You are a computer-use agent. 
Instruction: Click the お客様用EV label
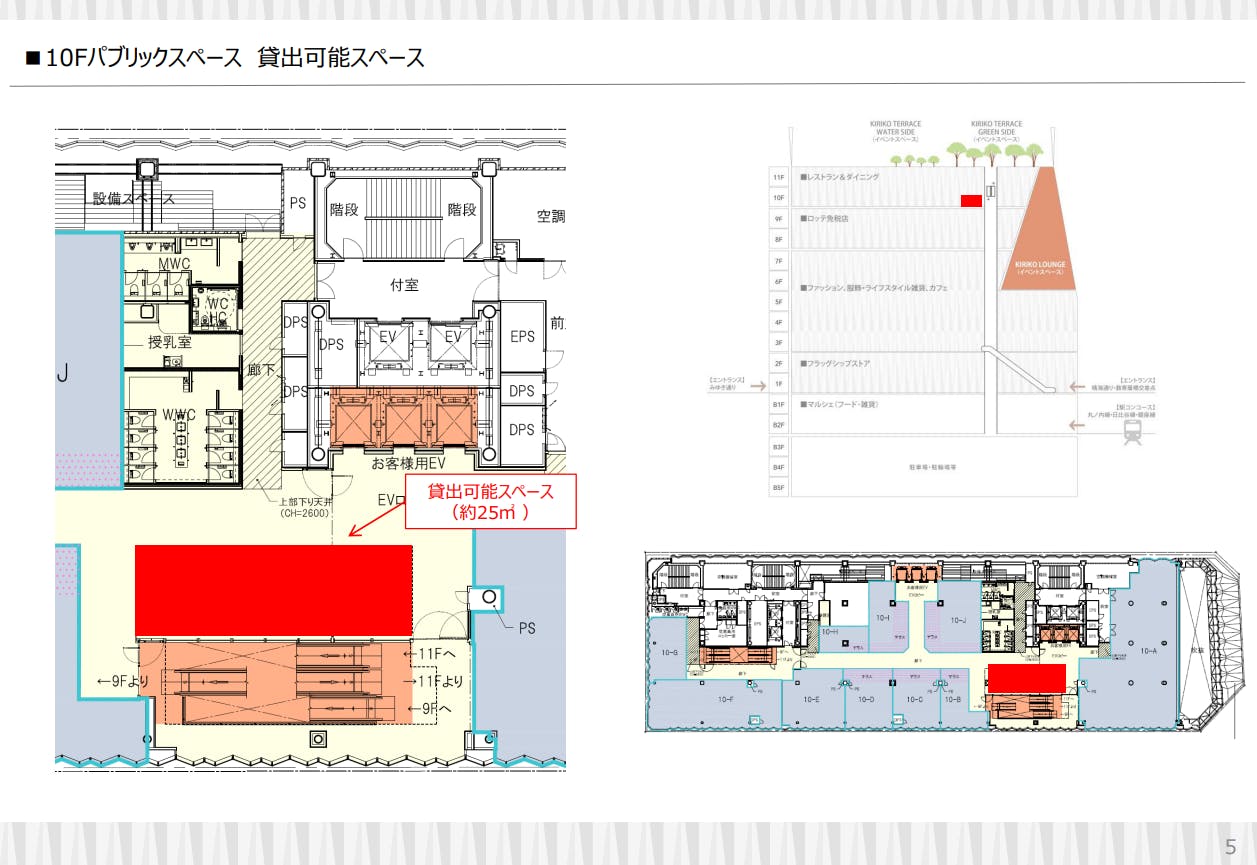(x=408, y=464)
